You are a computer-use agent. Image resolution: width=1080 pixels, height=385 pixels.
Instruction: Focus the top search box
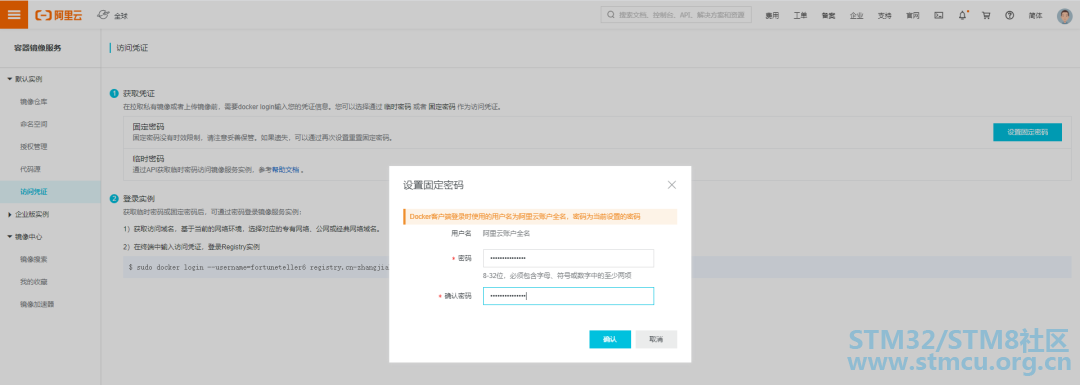point(676,14)
